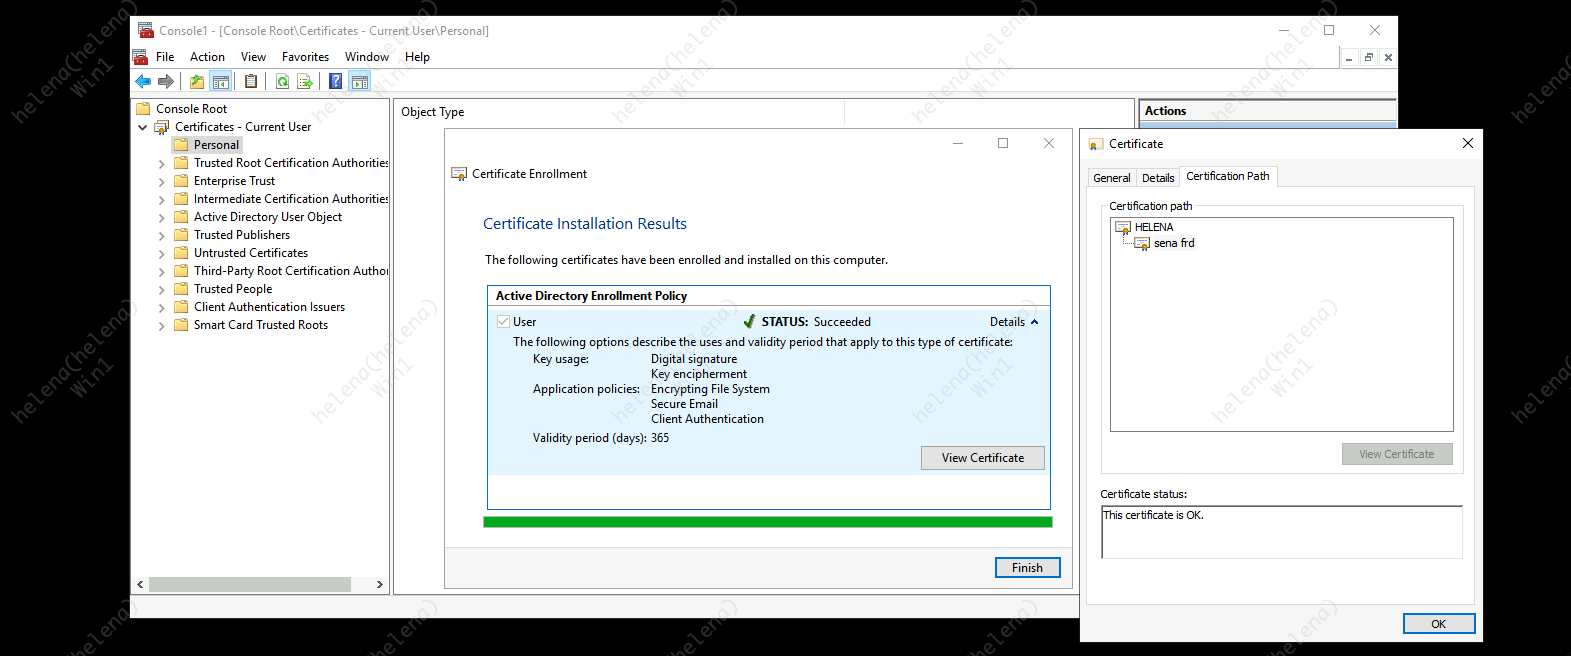Click the Refresh toolbar icon
Image resolution: width=1571 pixels, height=656 pixels.
click(283, 82)
